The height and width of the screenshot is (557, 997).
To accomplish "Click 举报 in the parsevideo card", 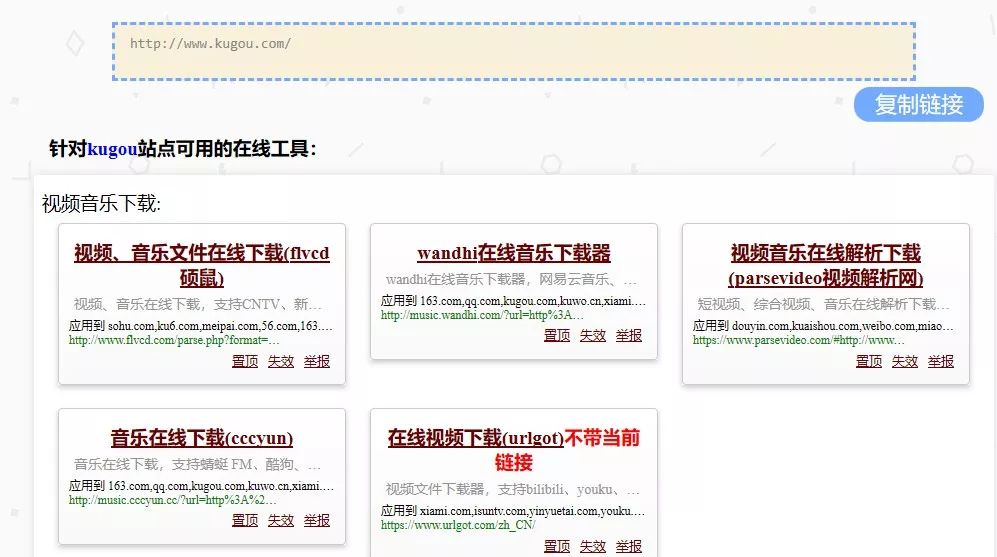I will click(x=940, y=361).
